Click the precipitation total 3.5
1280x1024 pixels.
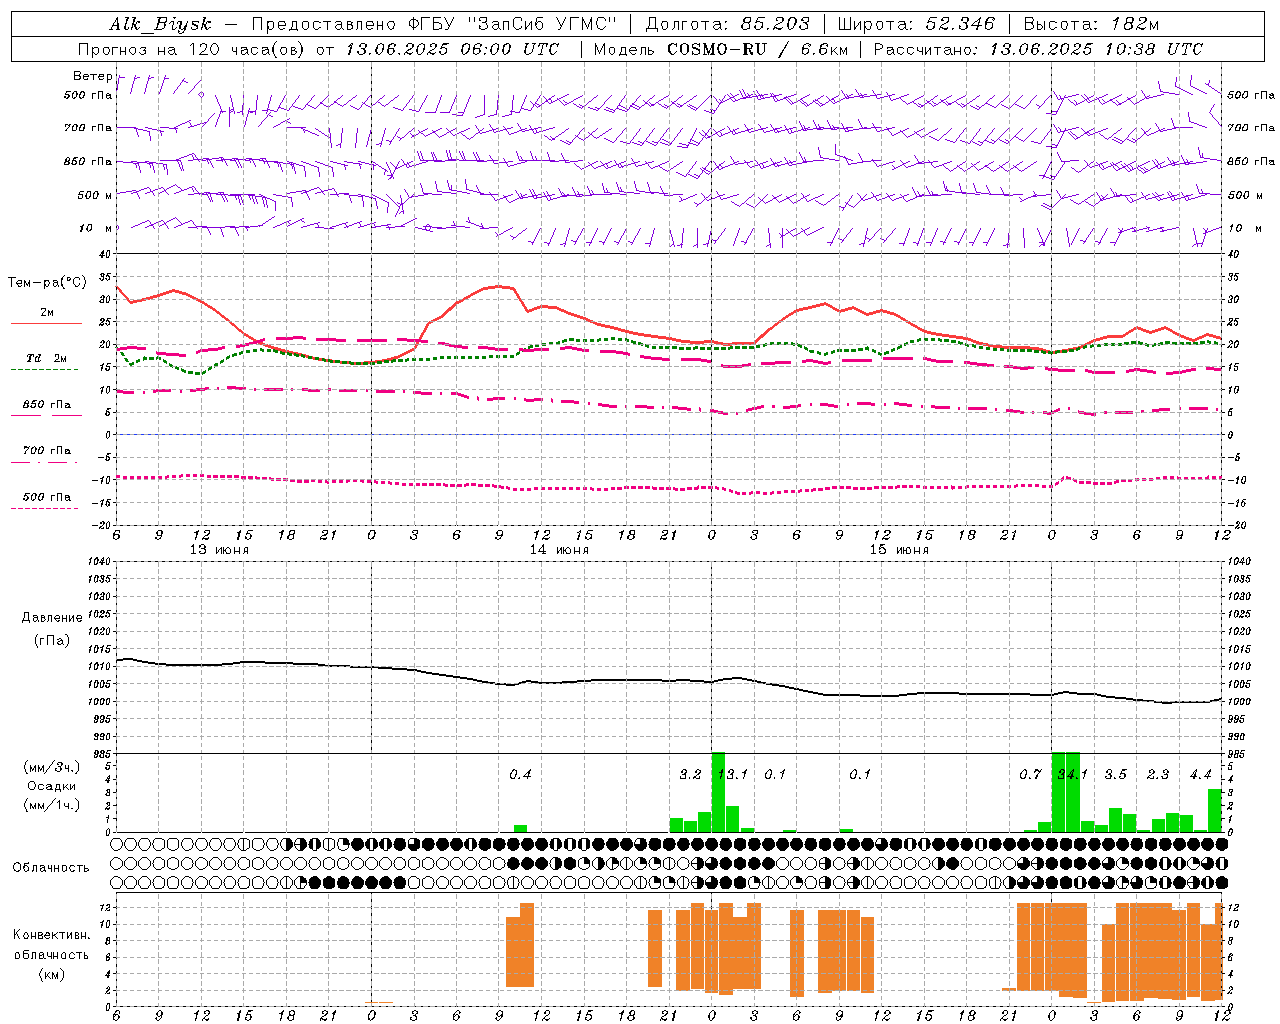tap(1115, 775)
